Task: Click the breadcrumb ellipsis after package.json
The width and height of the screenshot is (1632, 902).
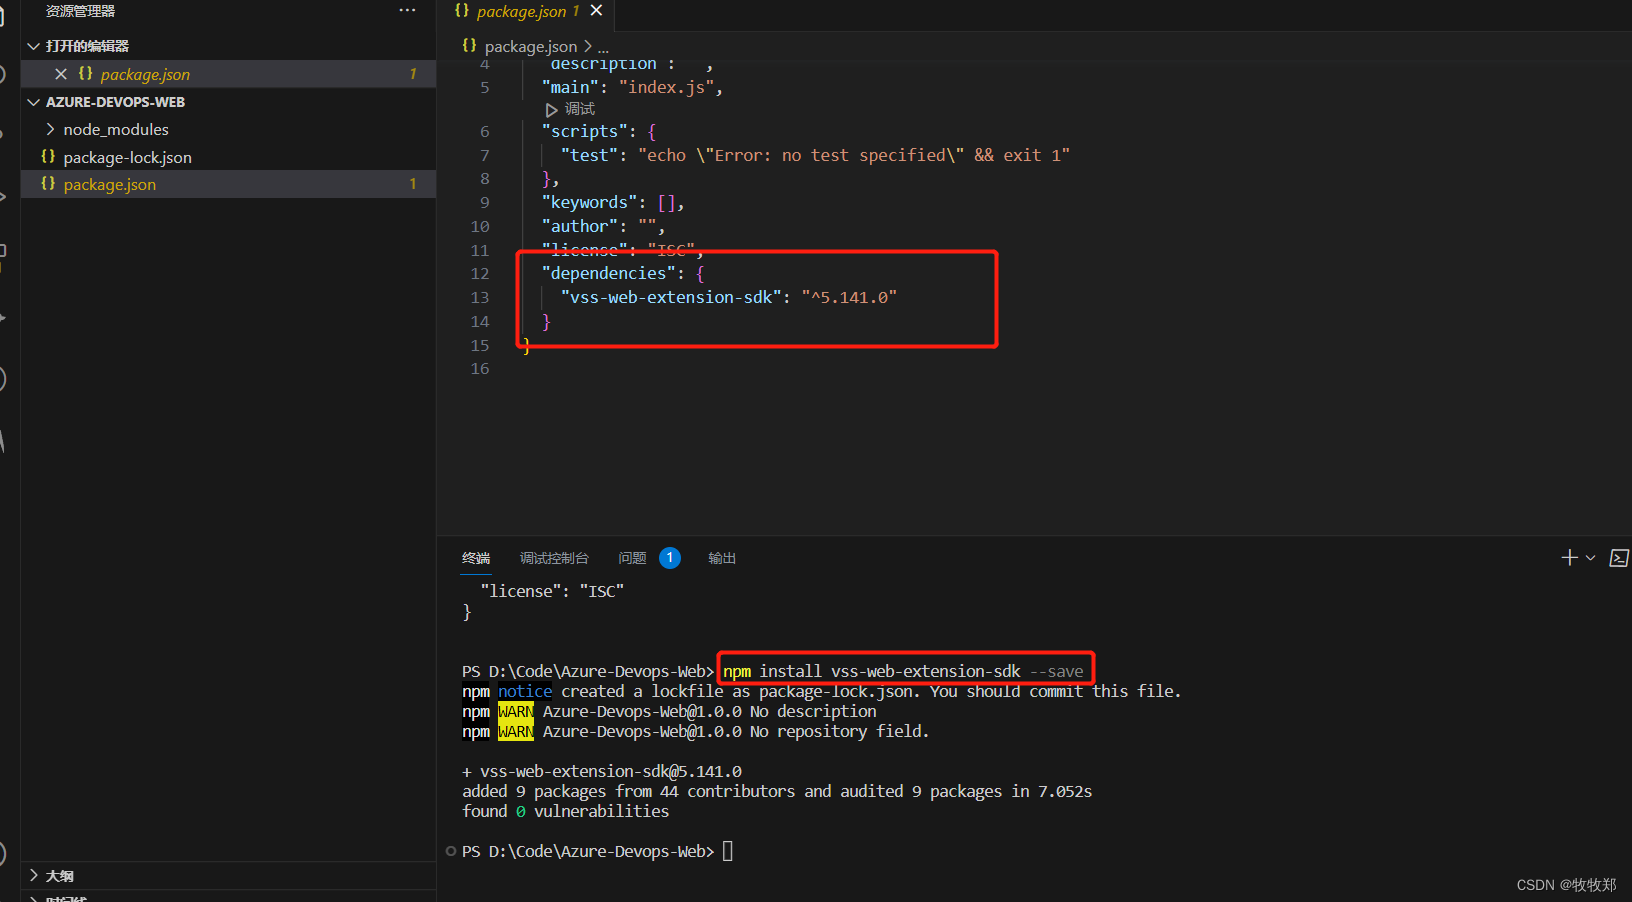Action: (604, 46)
